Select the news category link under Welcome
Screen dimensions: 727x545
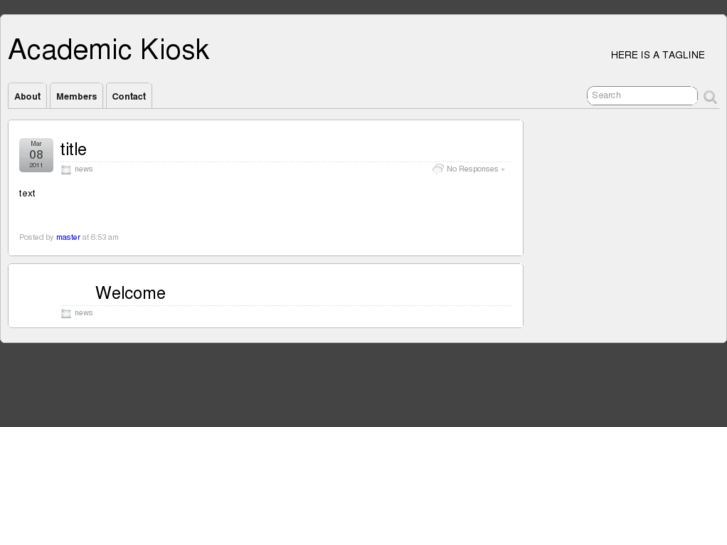84,313
